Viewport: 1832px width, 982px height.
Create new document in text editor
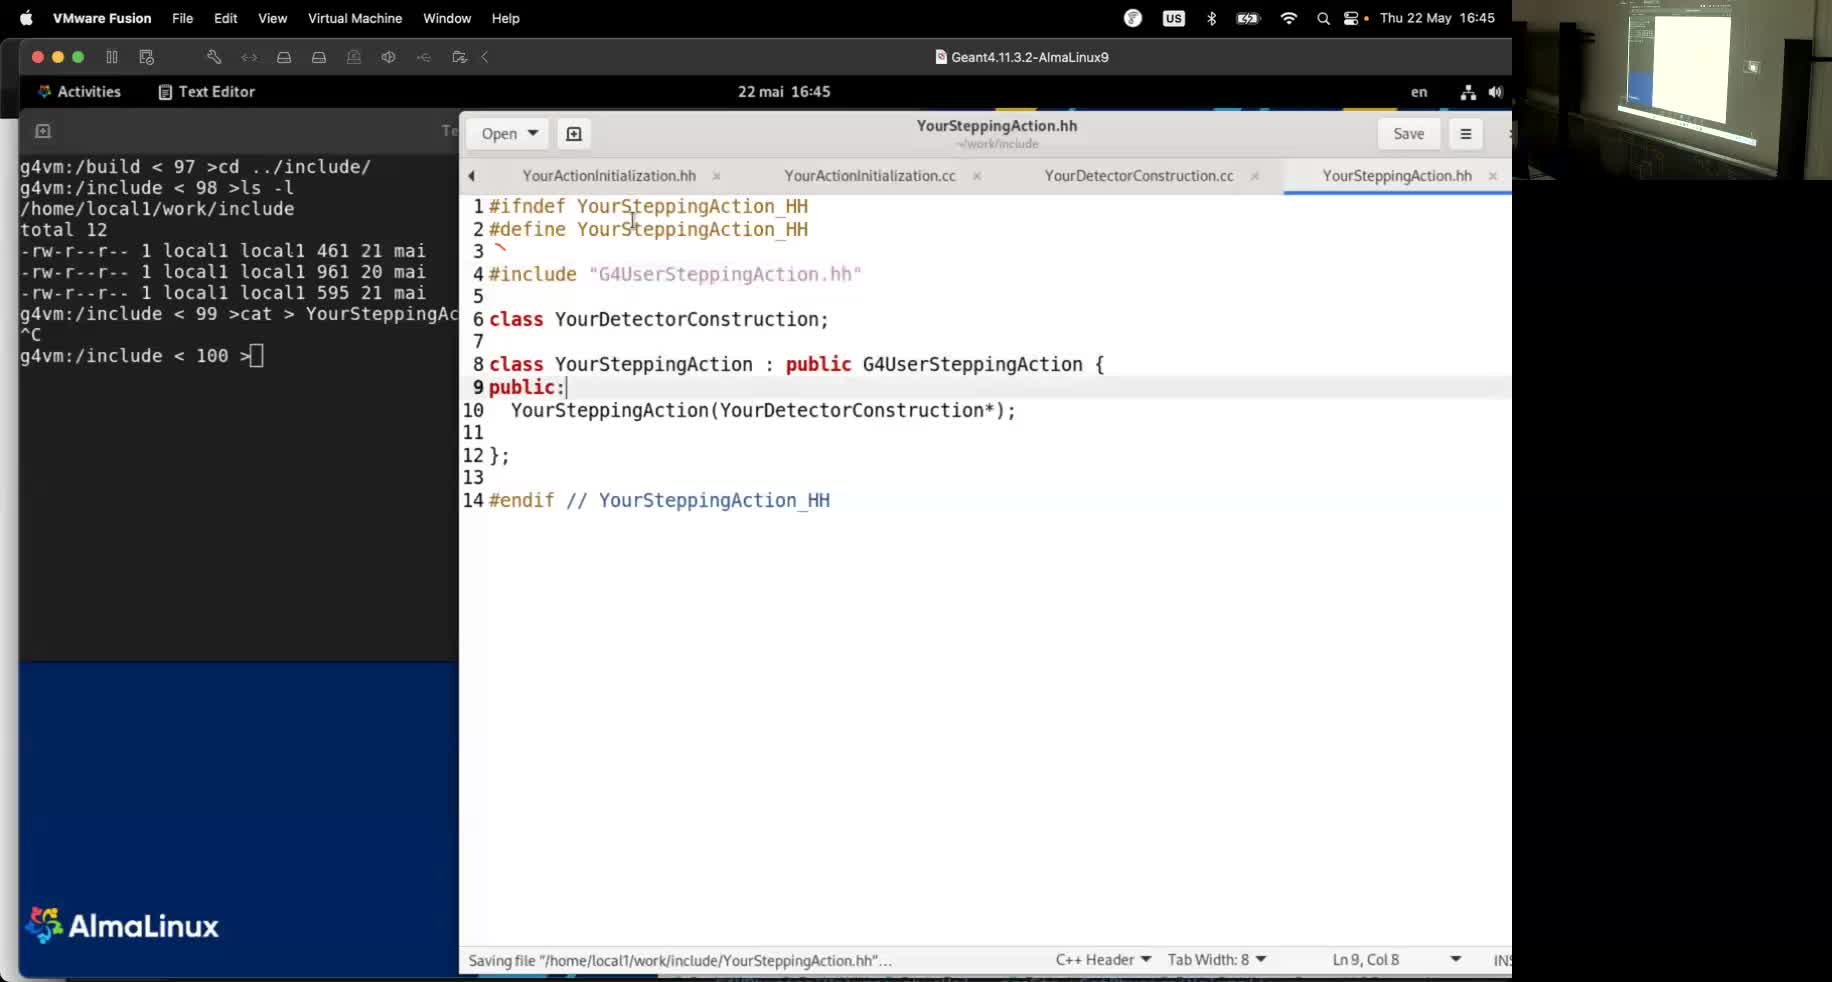pyautogui.click(x=574, y=134)
